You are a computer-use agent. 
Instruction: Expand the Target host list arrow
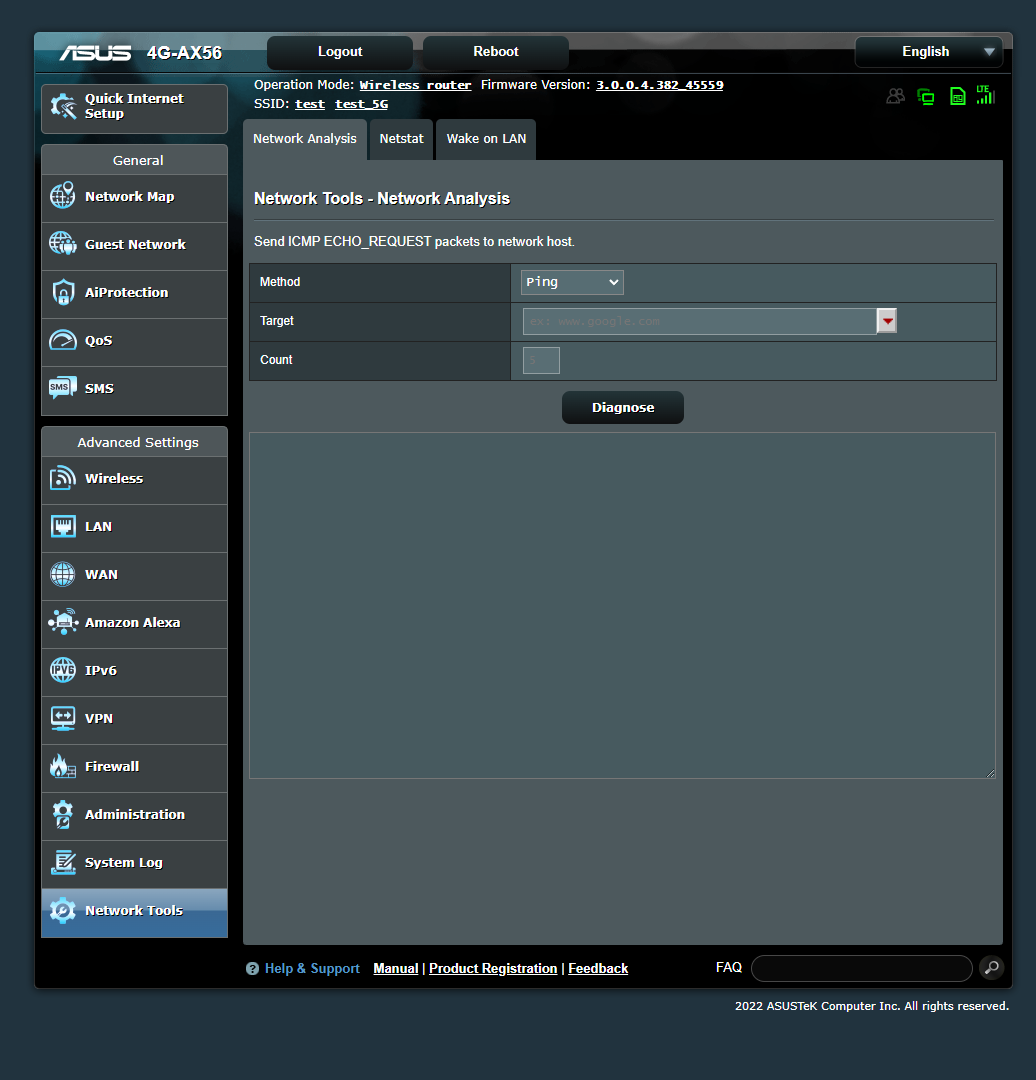click(x=887, y=321)
